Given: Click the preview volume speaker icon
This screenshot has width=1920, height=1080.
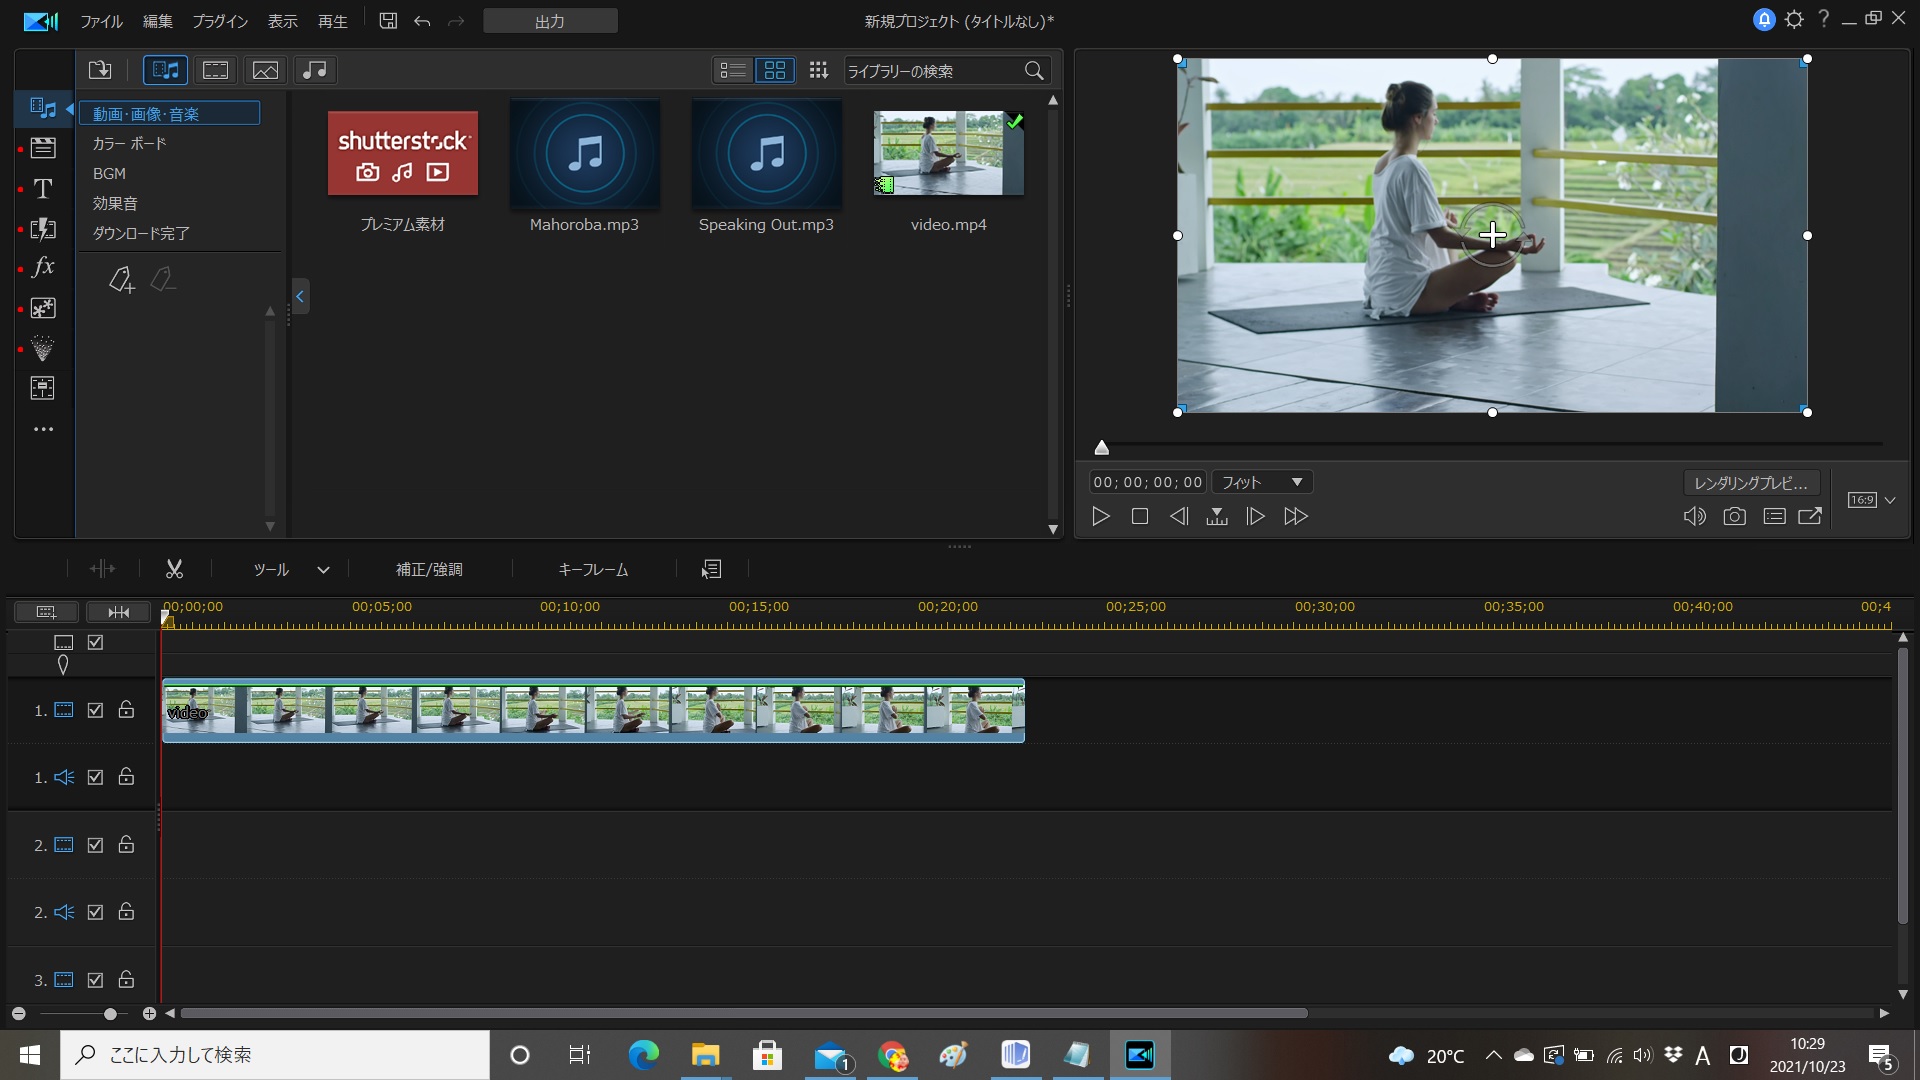Looking at the screenshot, I should pyautogui.click(x=1694, y=516).
